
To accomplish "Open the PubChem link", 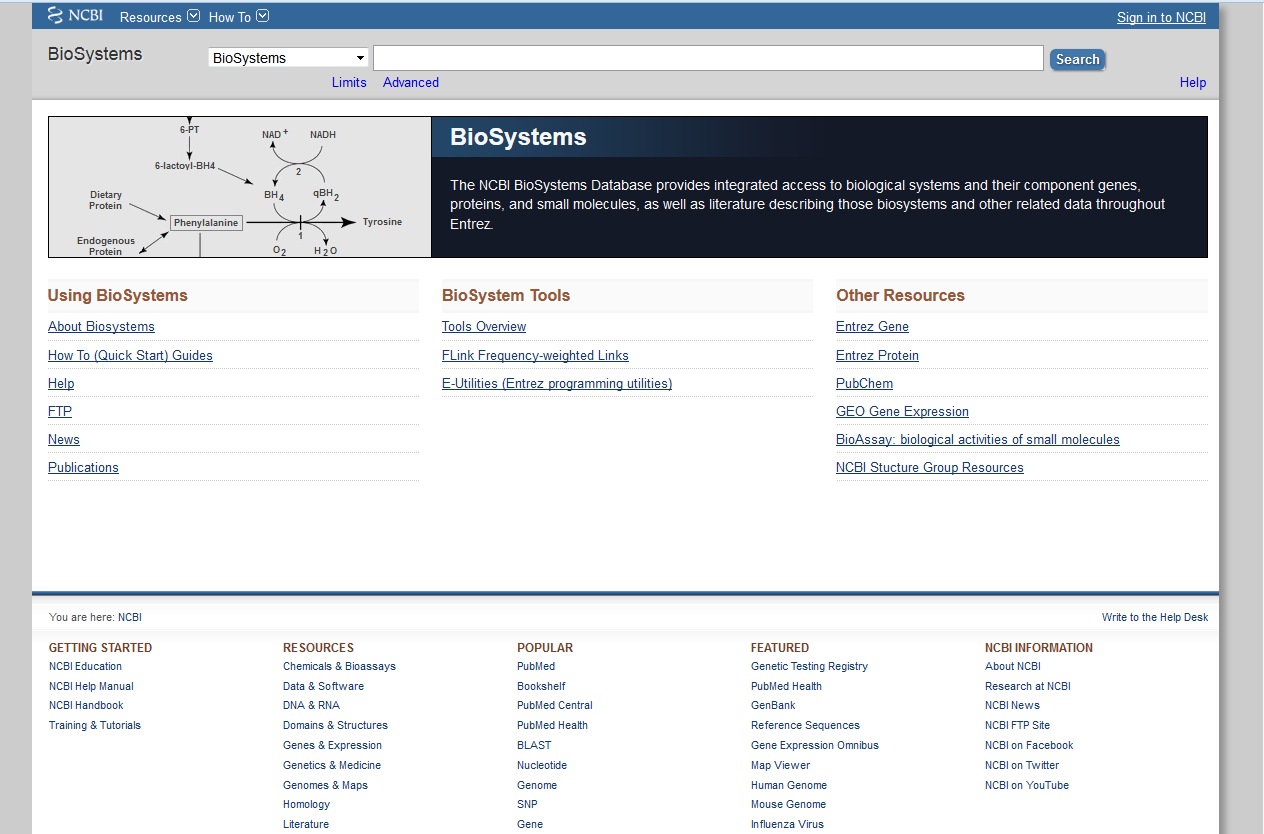I will pos(864,383).
